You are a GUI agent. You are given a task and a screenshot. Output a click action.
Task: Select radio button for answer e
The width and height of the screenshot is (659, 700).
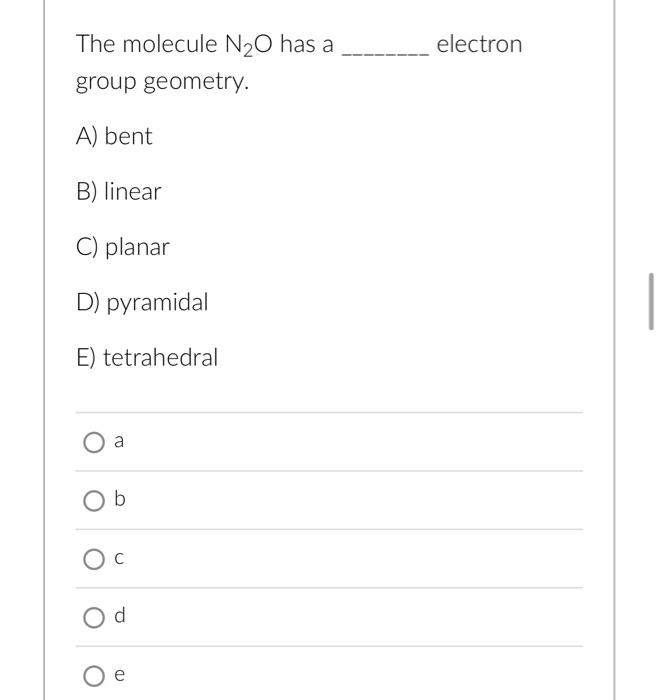click(94, 676)
